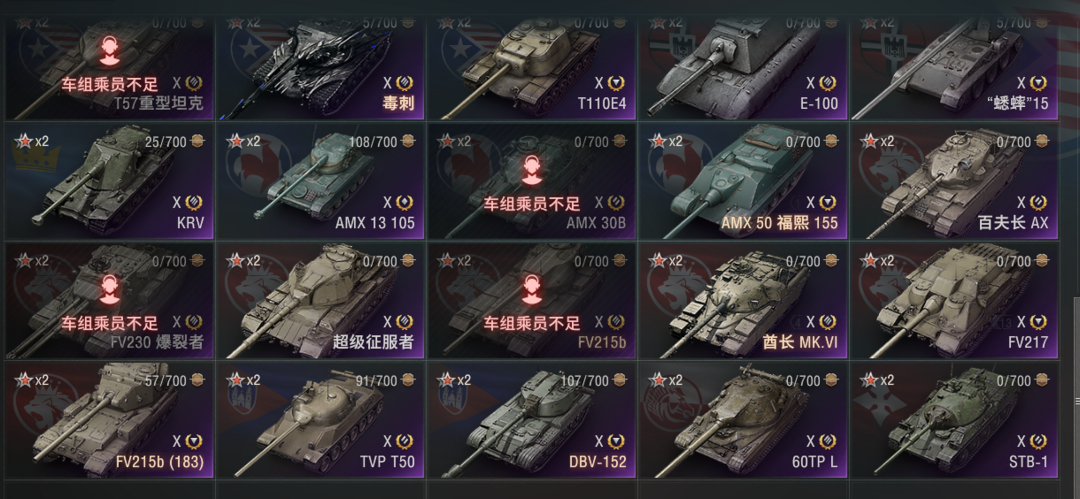Click the mastery badge on DBV-152
Screen dimensions: 1080x499
pos(616,442)
